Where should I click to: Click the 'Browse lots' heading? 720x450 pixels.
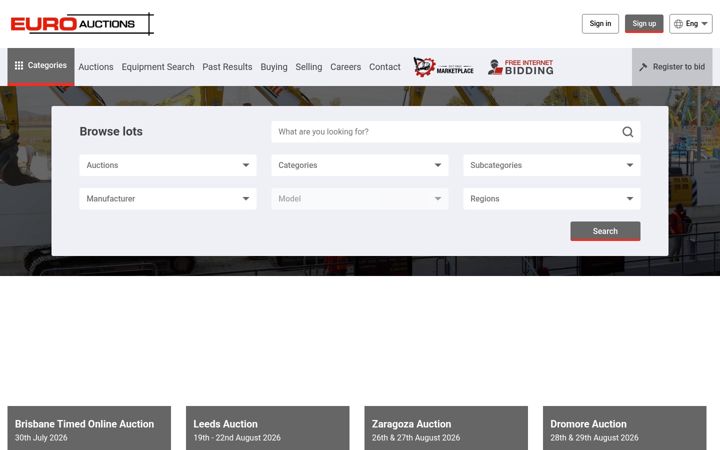(x=111, y=132)
